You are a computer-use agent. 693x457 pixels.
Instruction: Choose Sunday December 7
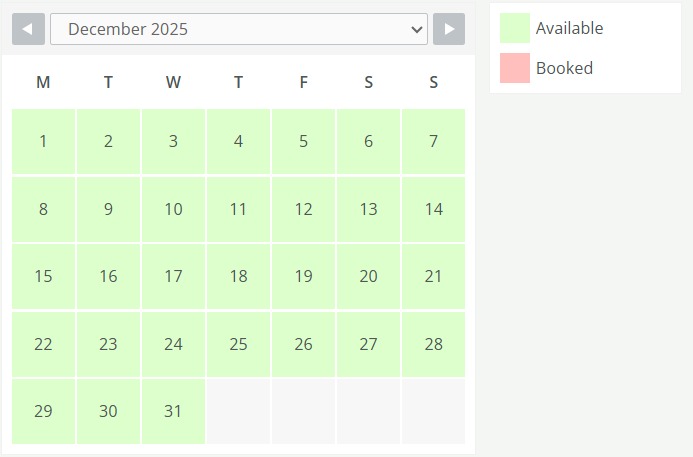pos(433,141)
